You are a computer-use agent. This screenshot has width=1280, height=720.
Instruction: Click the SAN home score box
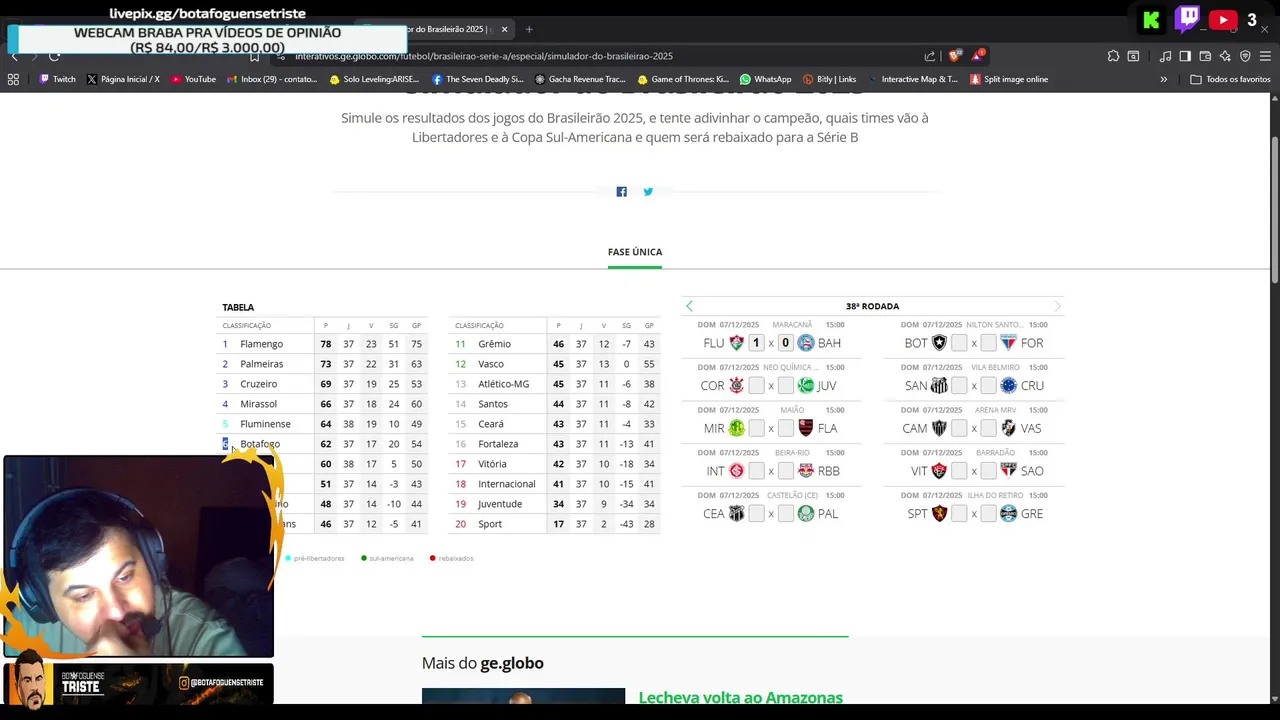click(959, 386)
